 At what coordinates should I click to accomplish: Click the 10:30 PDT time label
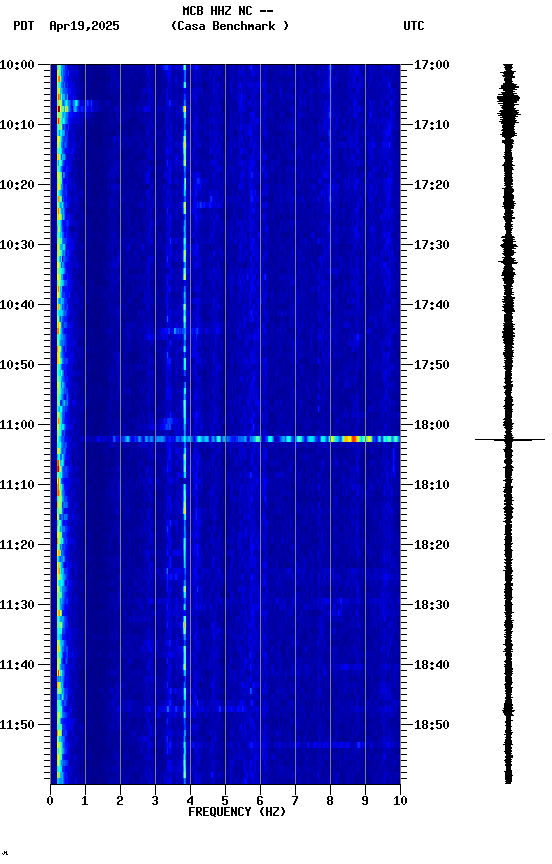coord(17,245)
